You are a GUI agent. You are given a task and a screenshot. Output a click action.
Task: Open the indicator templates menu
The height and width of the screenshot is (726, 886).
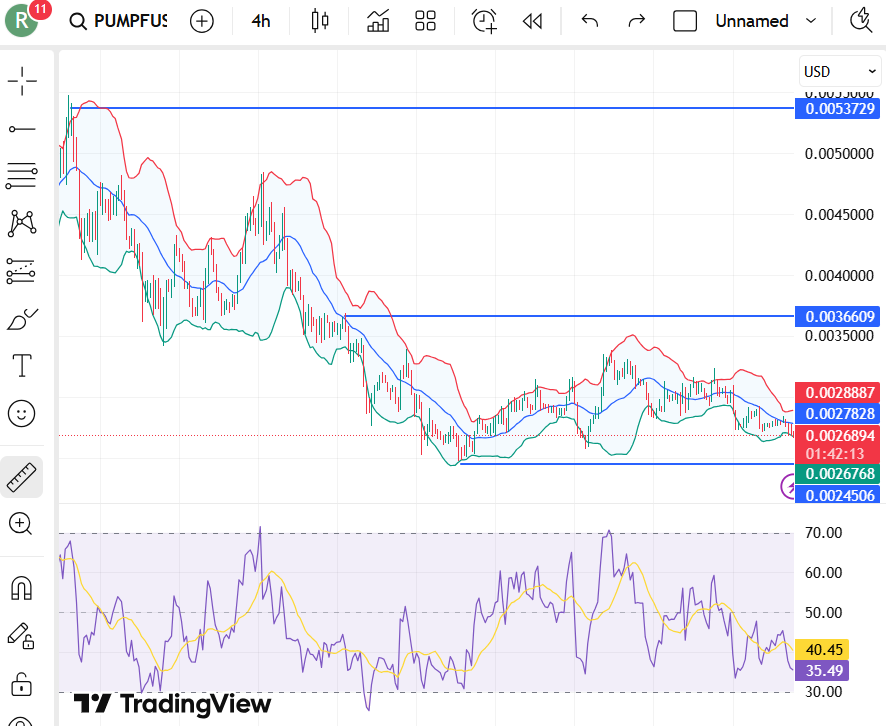(425, 20)
